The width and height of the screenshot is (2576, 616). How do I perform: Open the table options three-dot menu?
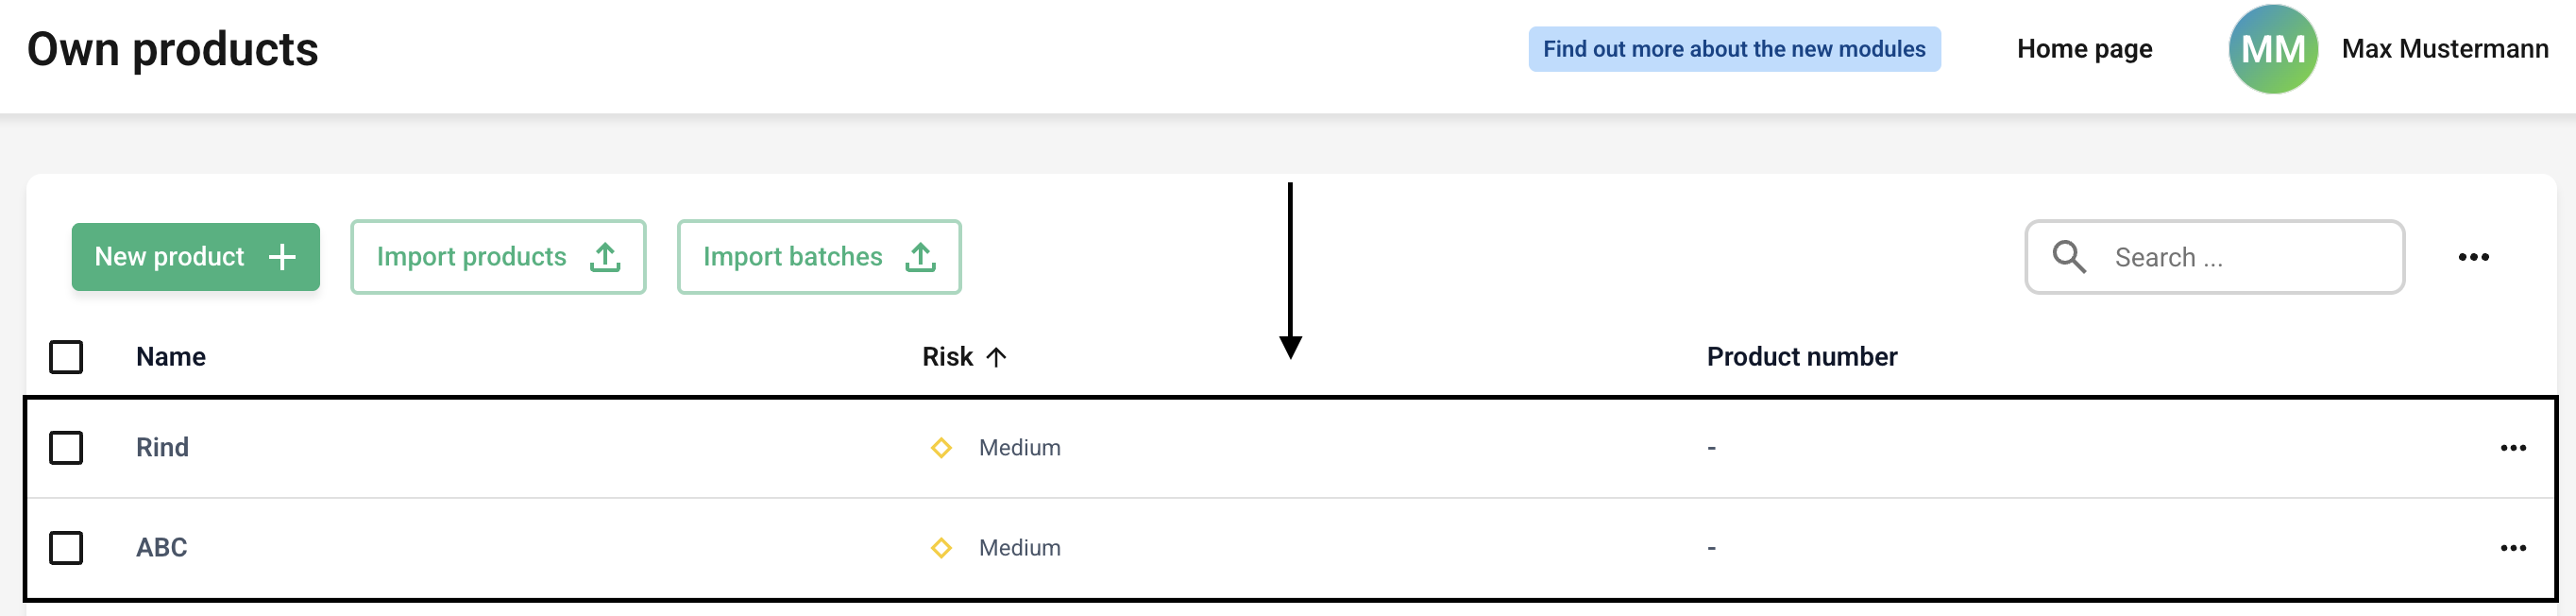pos(2473,257)
